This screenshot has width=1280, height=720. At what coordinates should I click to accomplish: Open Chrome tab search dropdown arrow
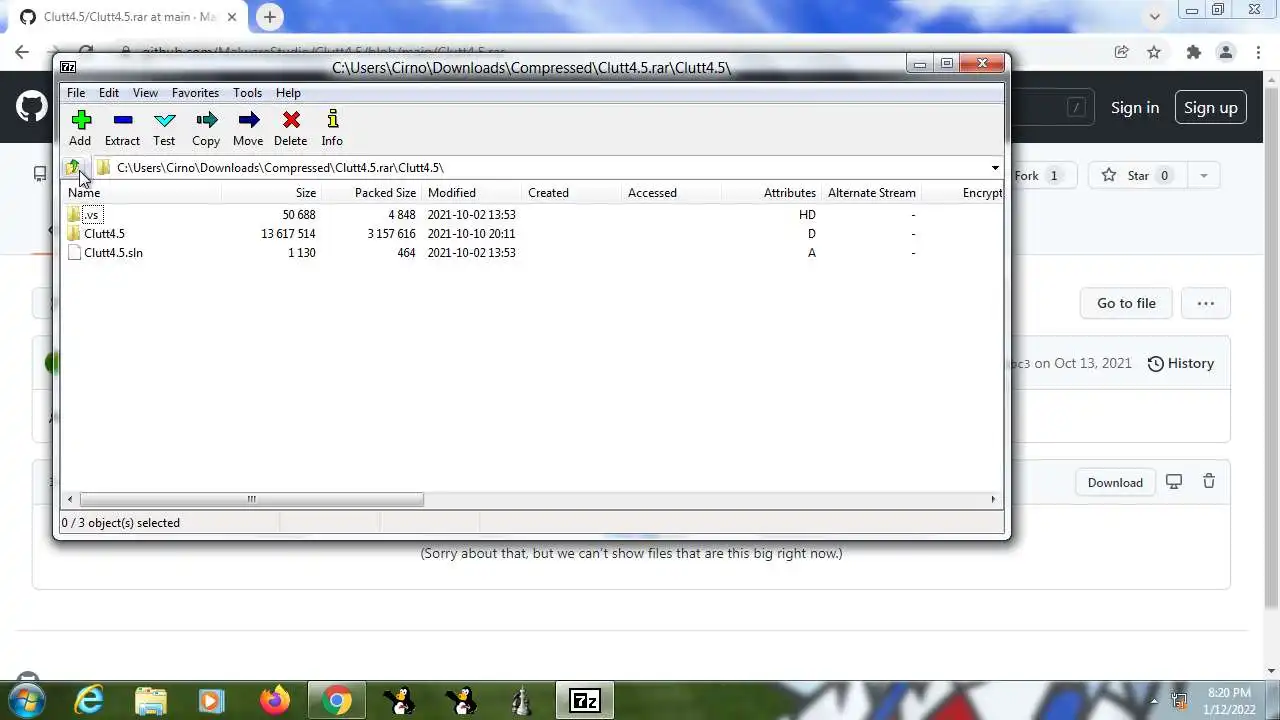pos(1155,16)
